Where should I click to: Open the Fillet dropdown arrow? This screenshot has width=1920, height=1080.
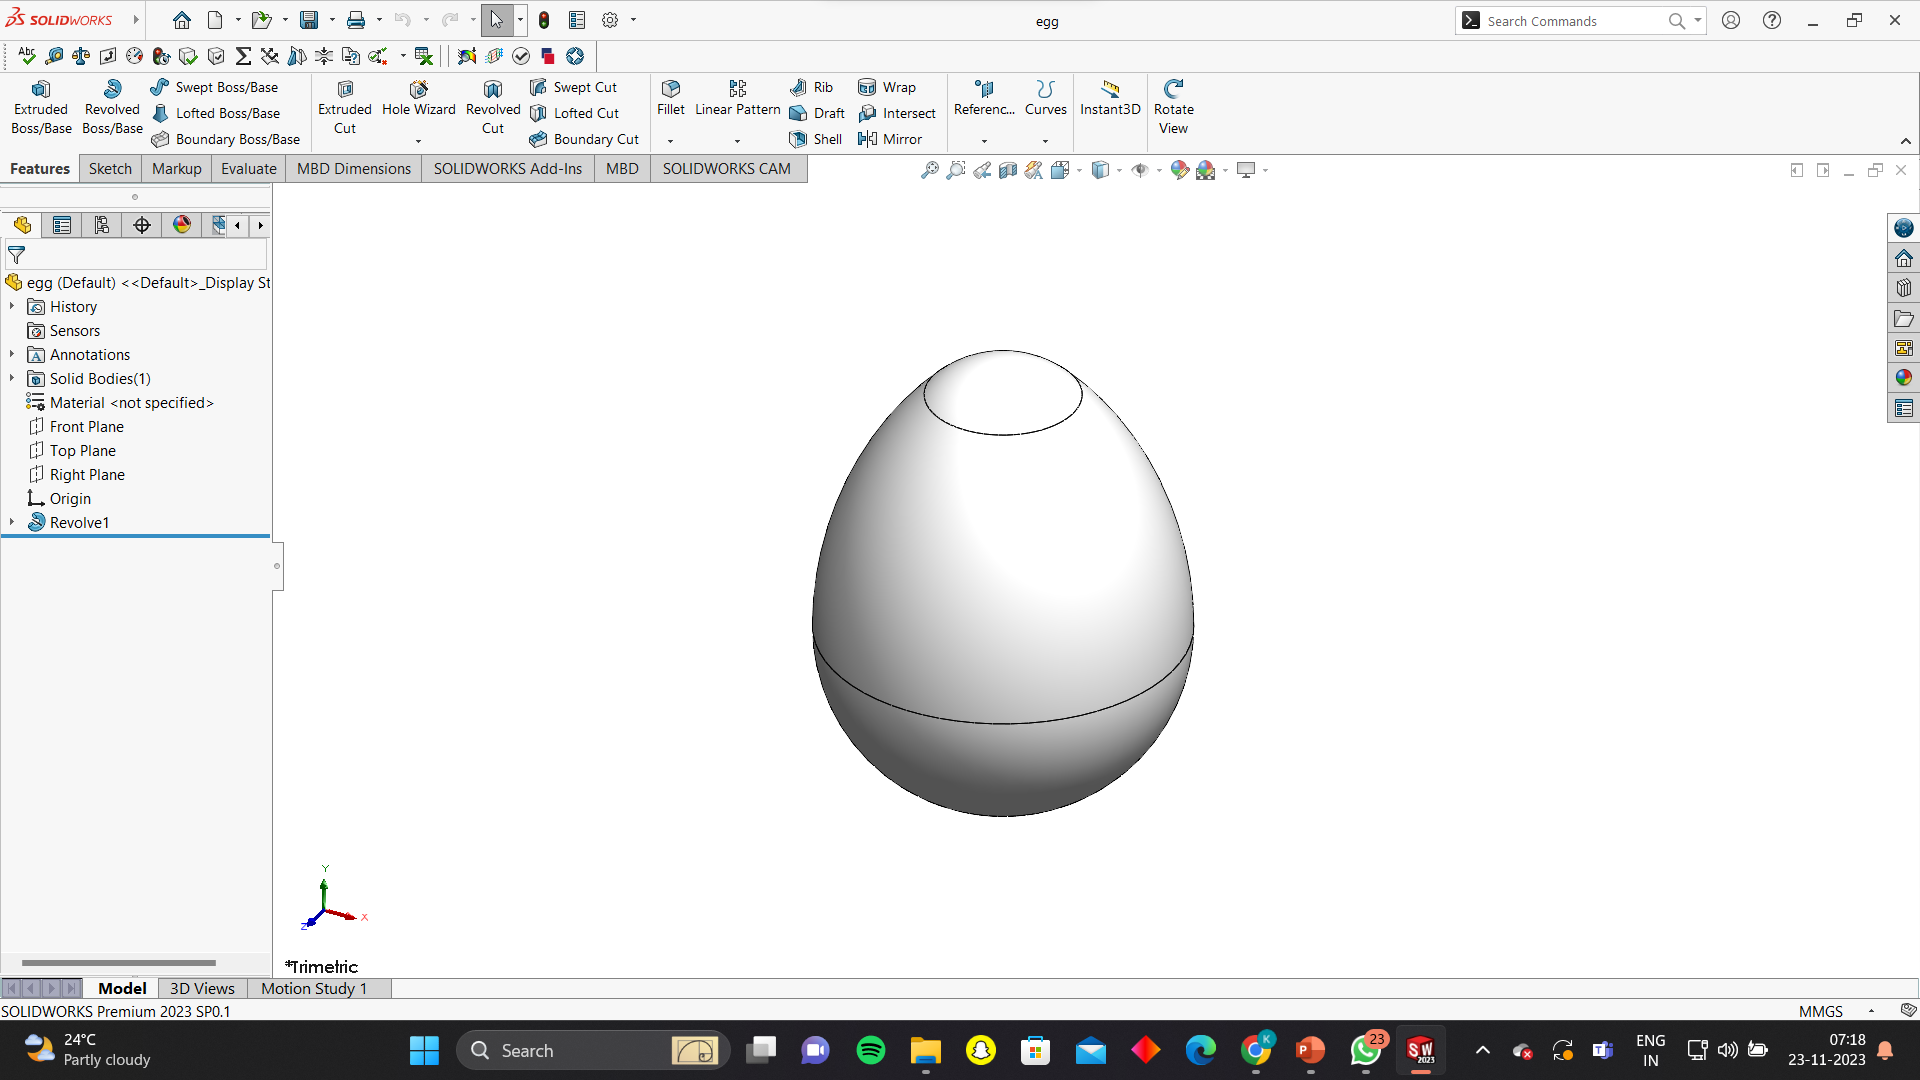pos(670,141)
